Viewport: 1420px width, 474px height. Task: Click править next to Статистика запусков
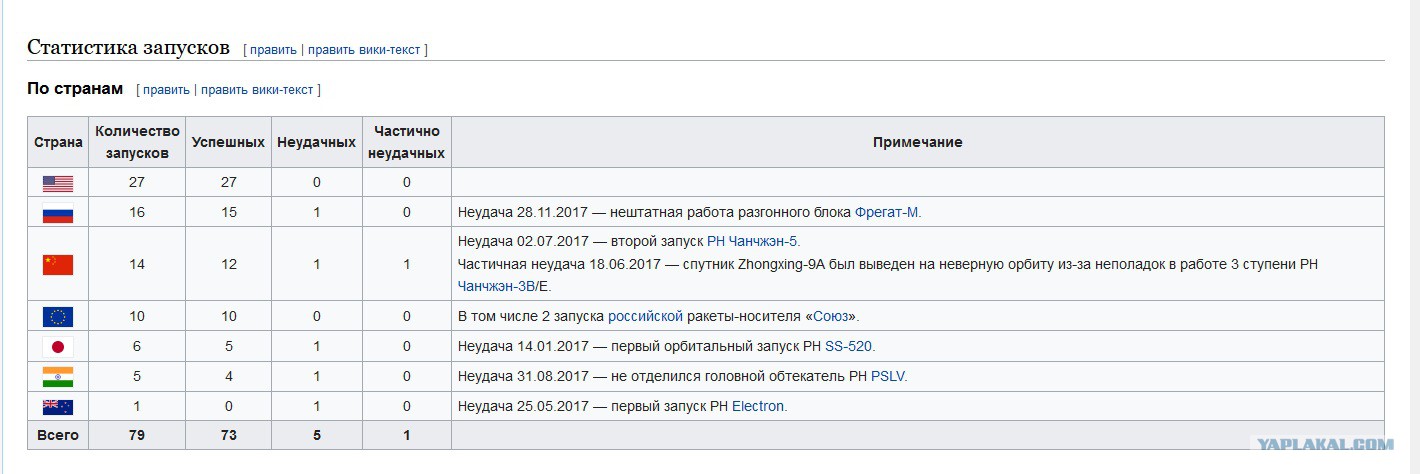(x=273, y=49)
